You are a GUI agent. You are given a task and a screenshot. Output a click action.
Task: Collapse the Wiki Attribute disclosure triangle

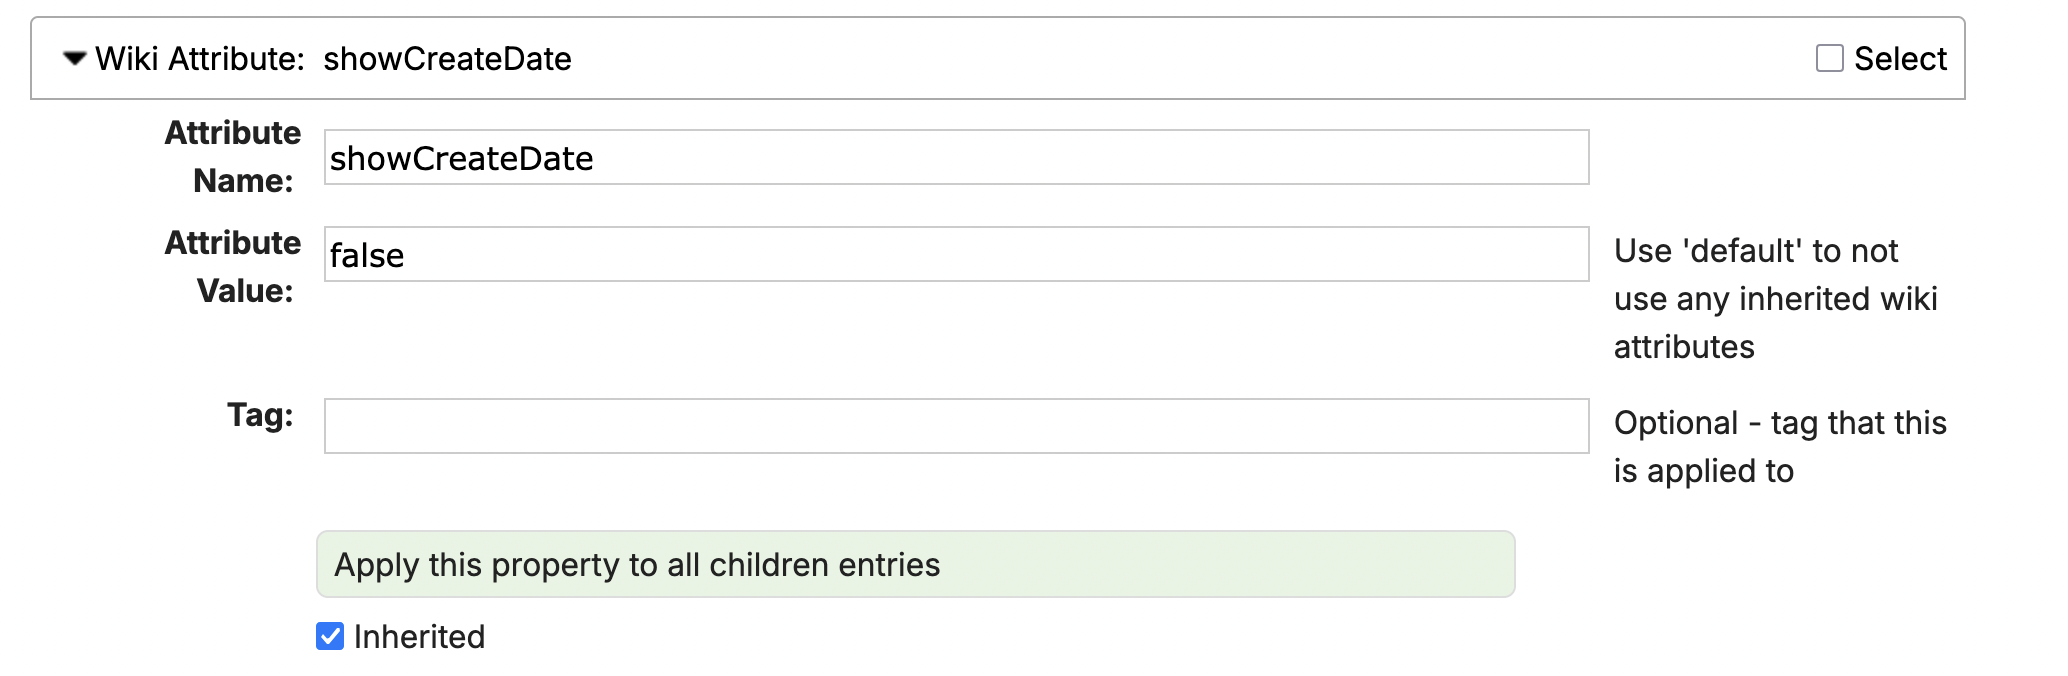[x=74, y=59]
